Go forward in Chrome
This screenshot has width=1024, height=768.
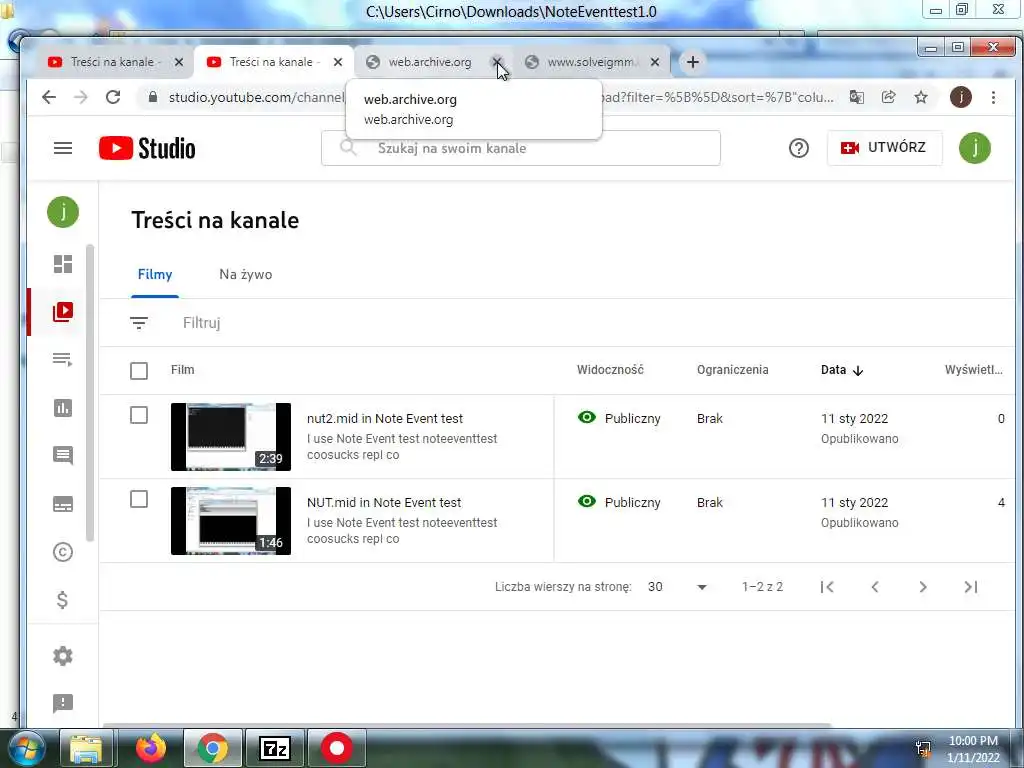coord(80,97)
